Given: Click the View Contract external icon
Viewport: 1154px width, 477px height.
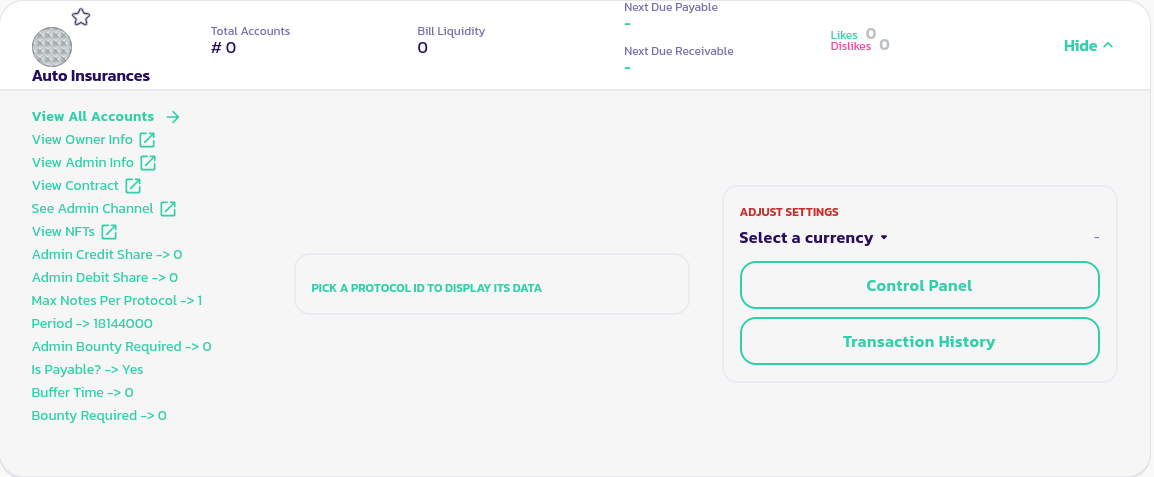Looking at the screenshot, I should tap(133, 186).
